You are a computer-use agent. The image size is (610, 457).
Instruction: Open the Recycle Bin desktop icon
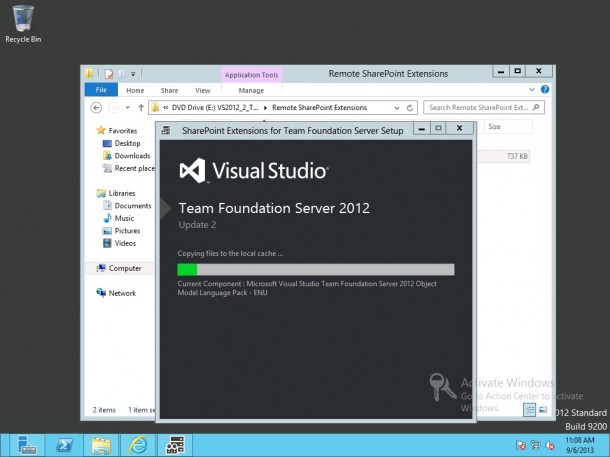[x=23, y=24]
